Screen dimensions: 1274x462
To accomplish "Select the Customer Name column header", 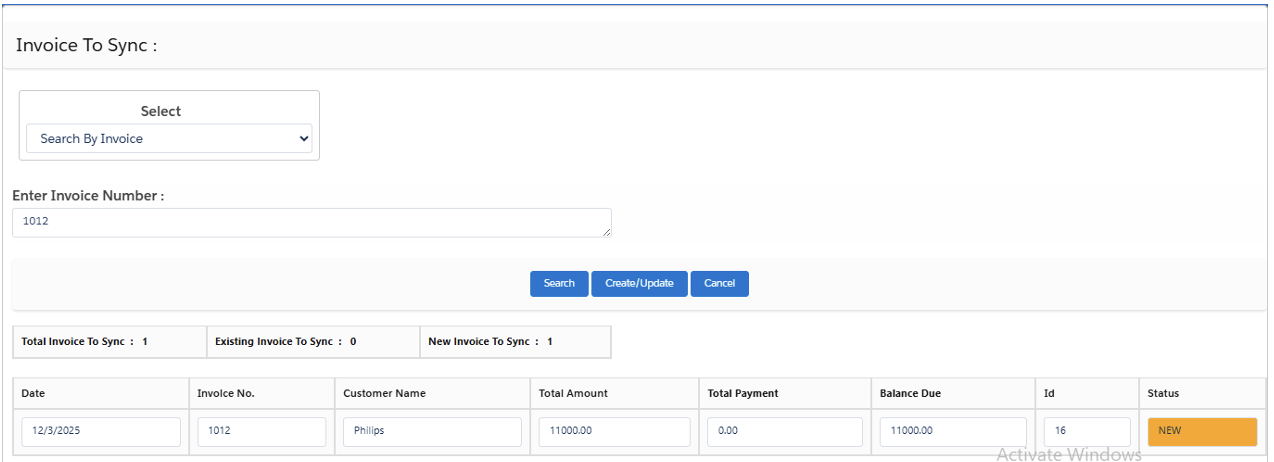I will tap(384, 394).
